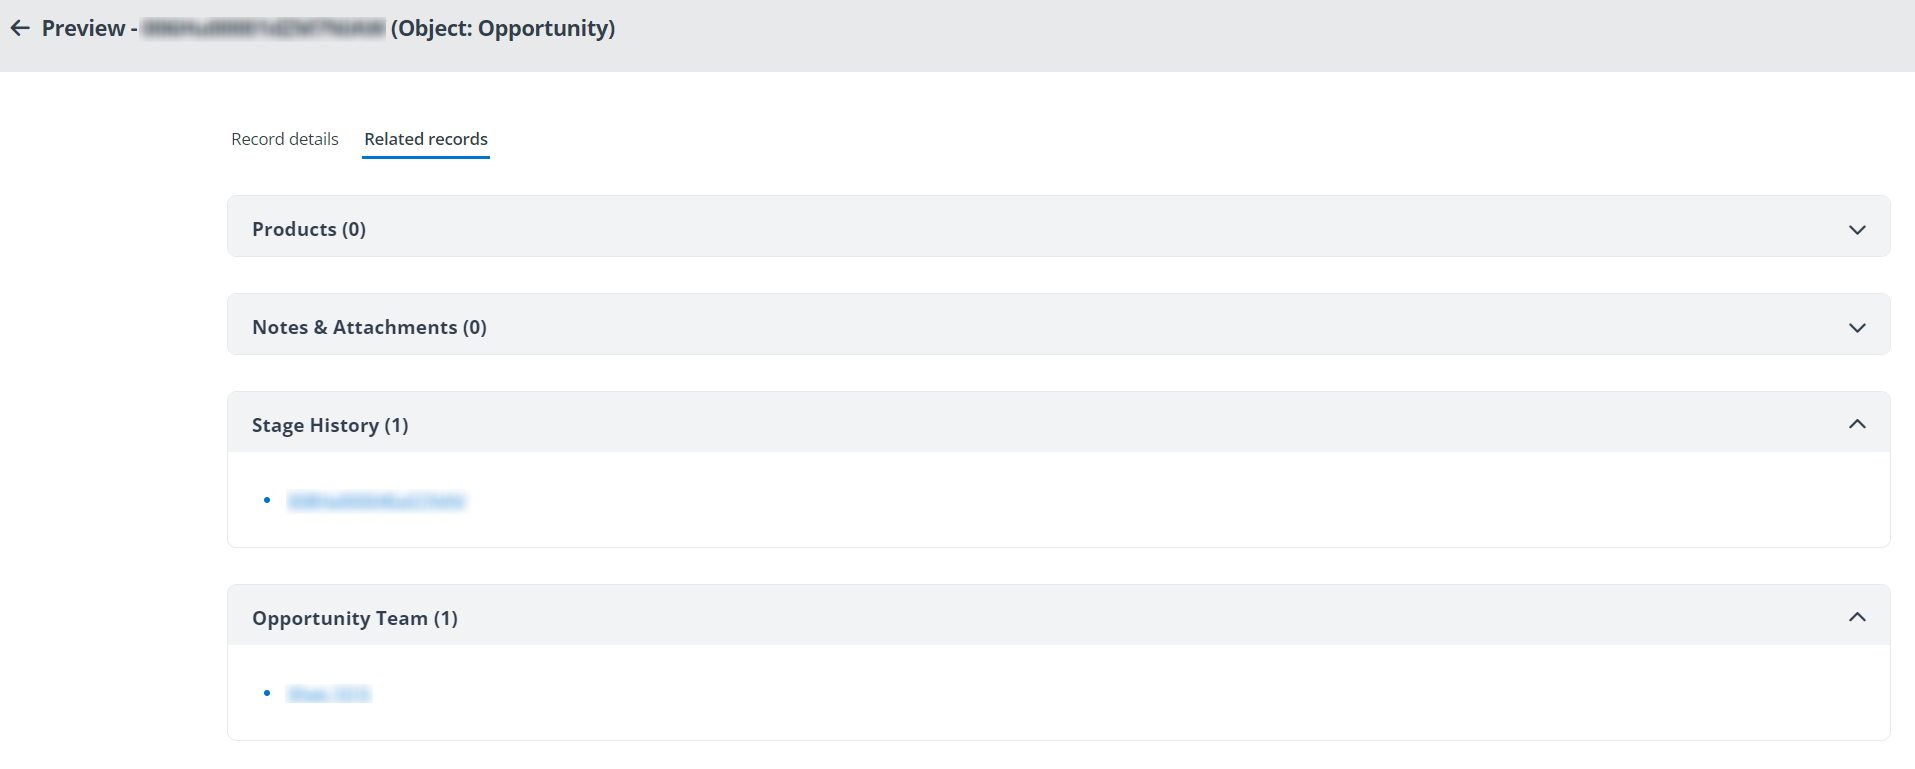Open the Opportunity Team member link
Viewport: 1915px width, 769px height.
(x=328, y=693)
